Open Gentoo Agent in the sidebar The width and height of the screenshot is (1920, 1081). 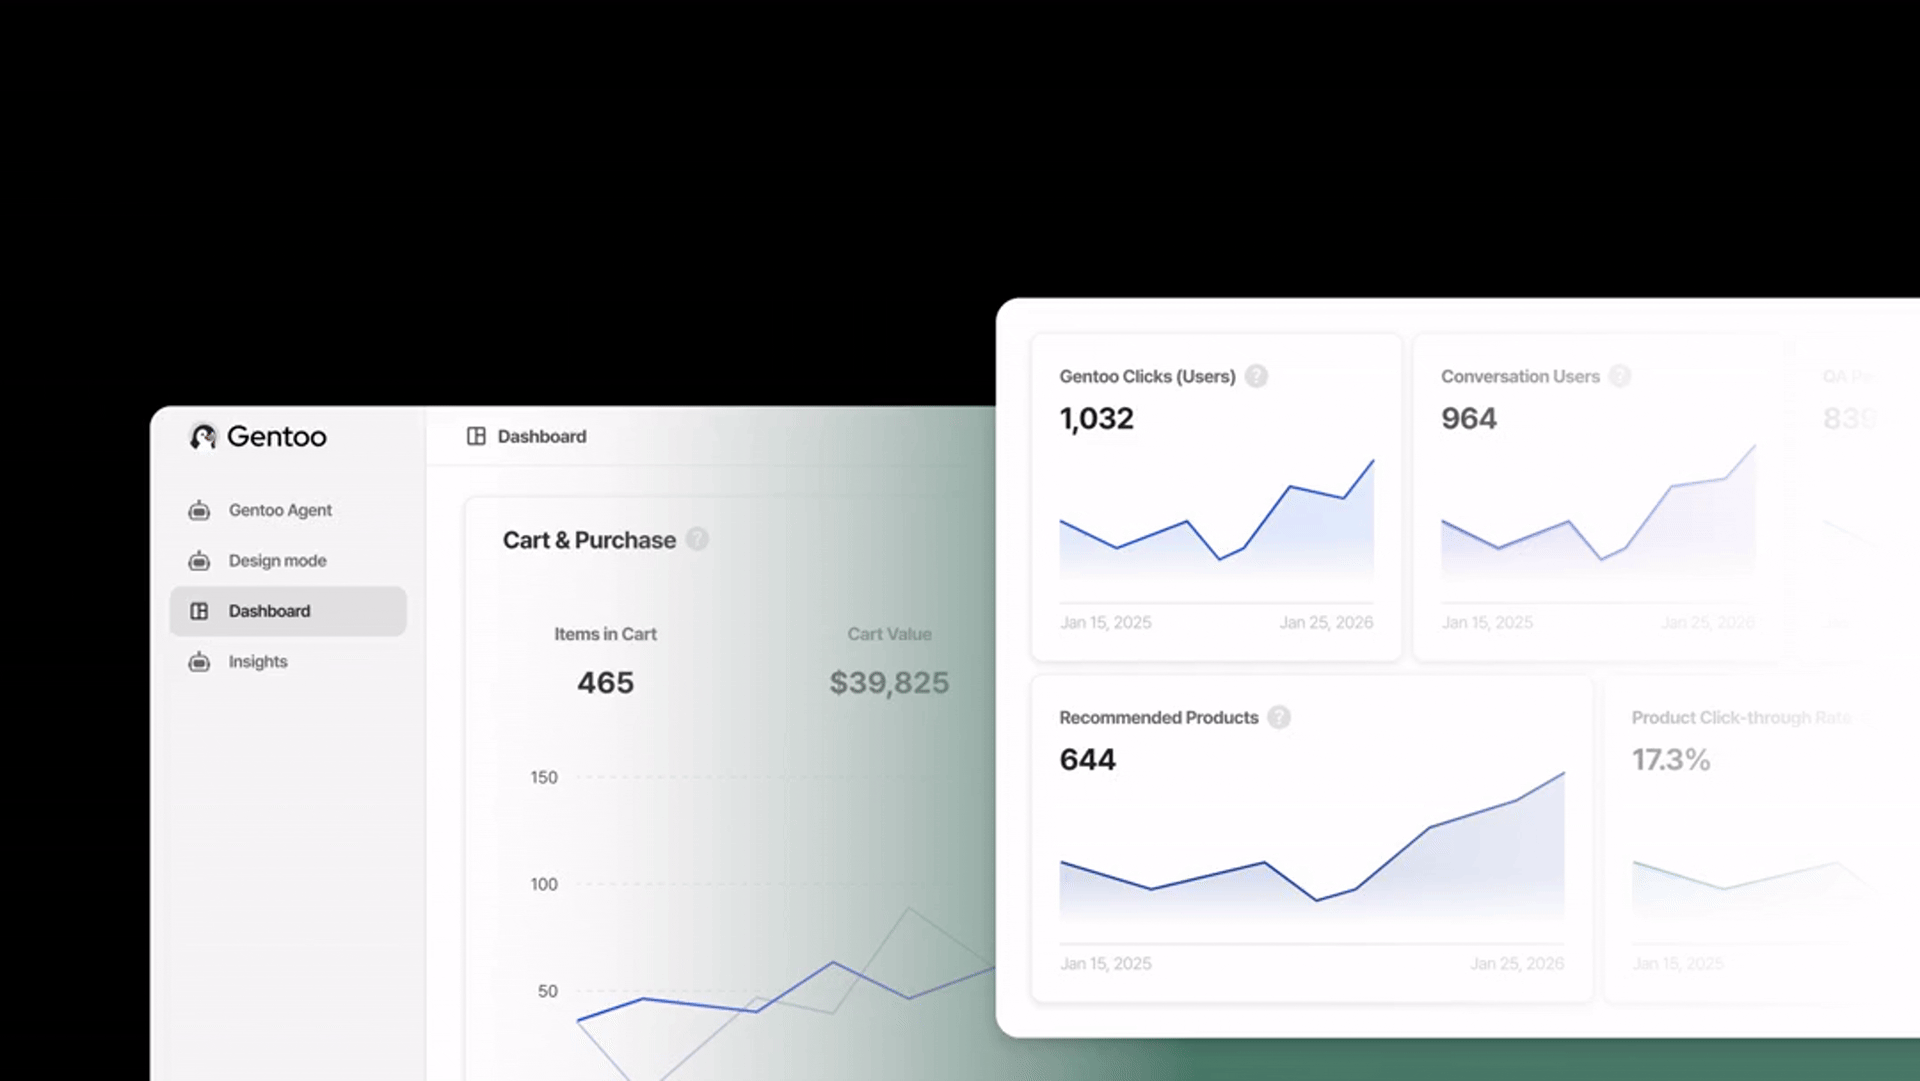click(288, 510)
